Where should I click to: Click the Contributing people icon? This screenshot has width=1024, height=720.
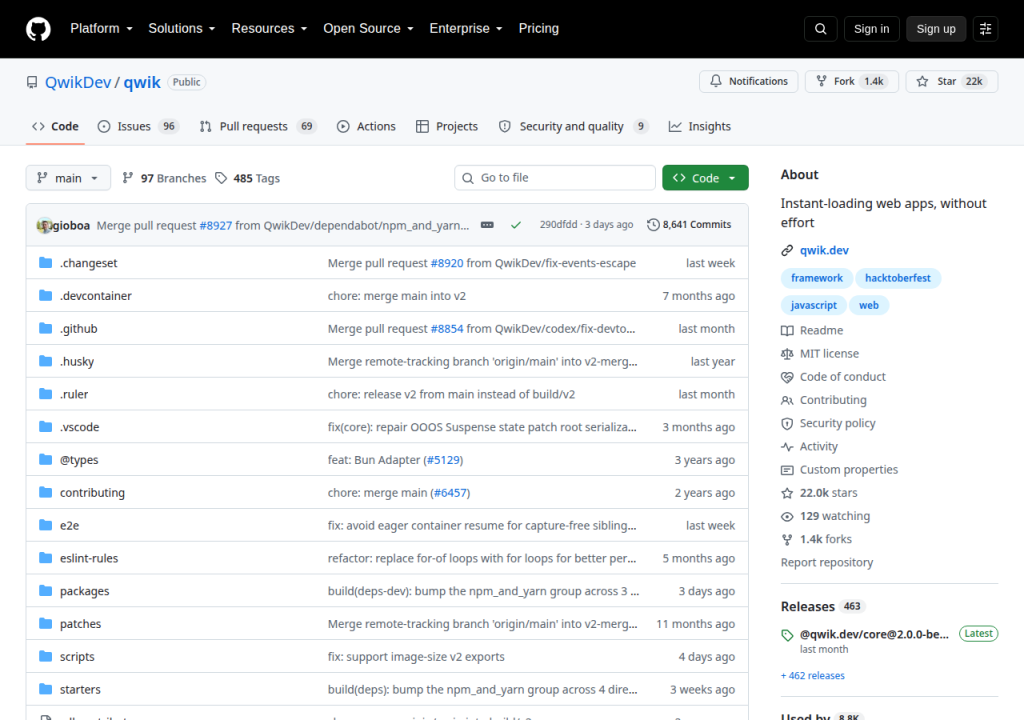click(787, 400)
